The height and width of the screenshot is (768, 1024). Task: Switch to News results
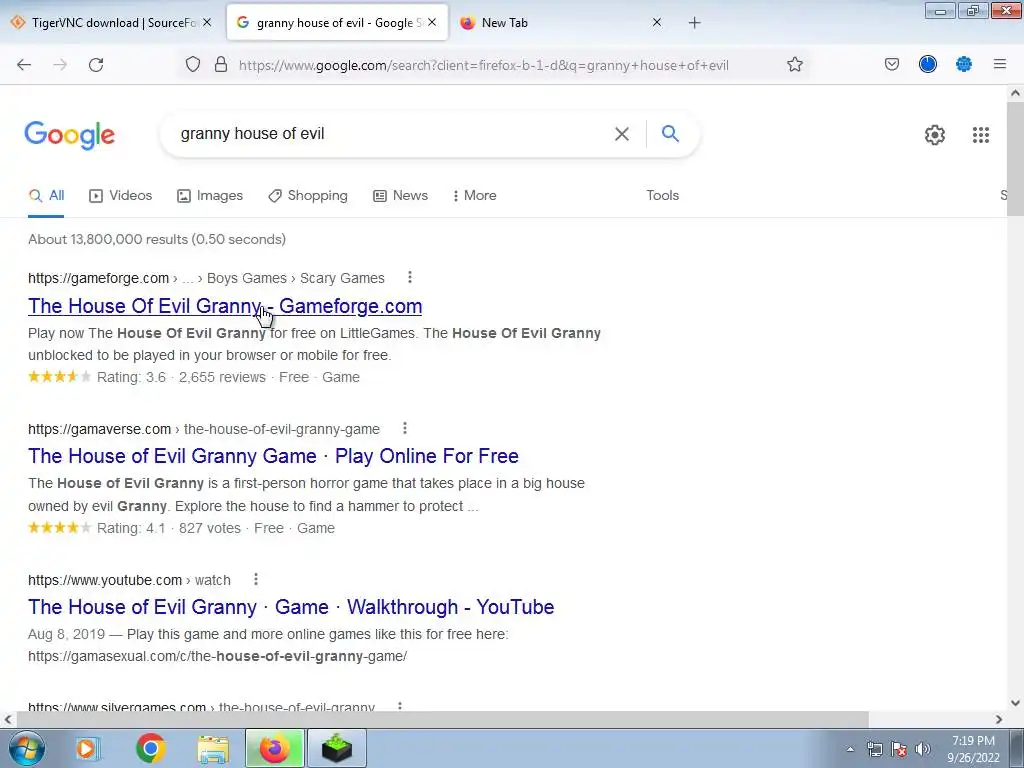(400, 195)
